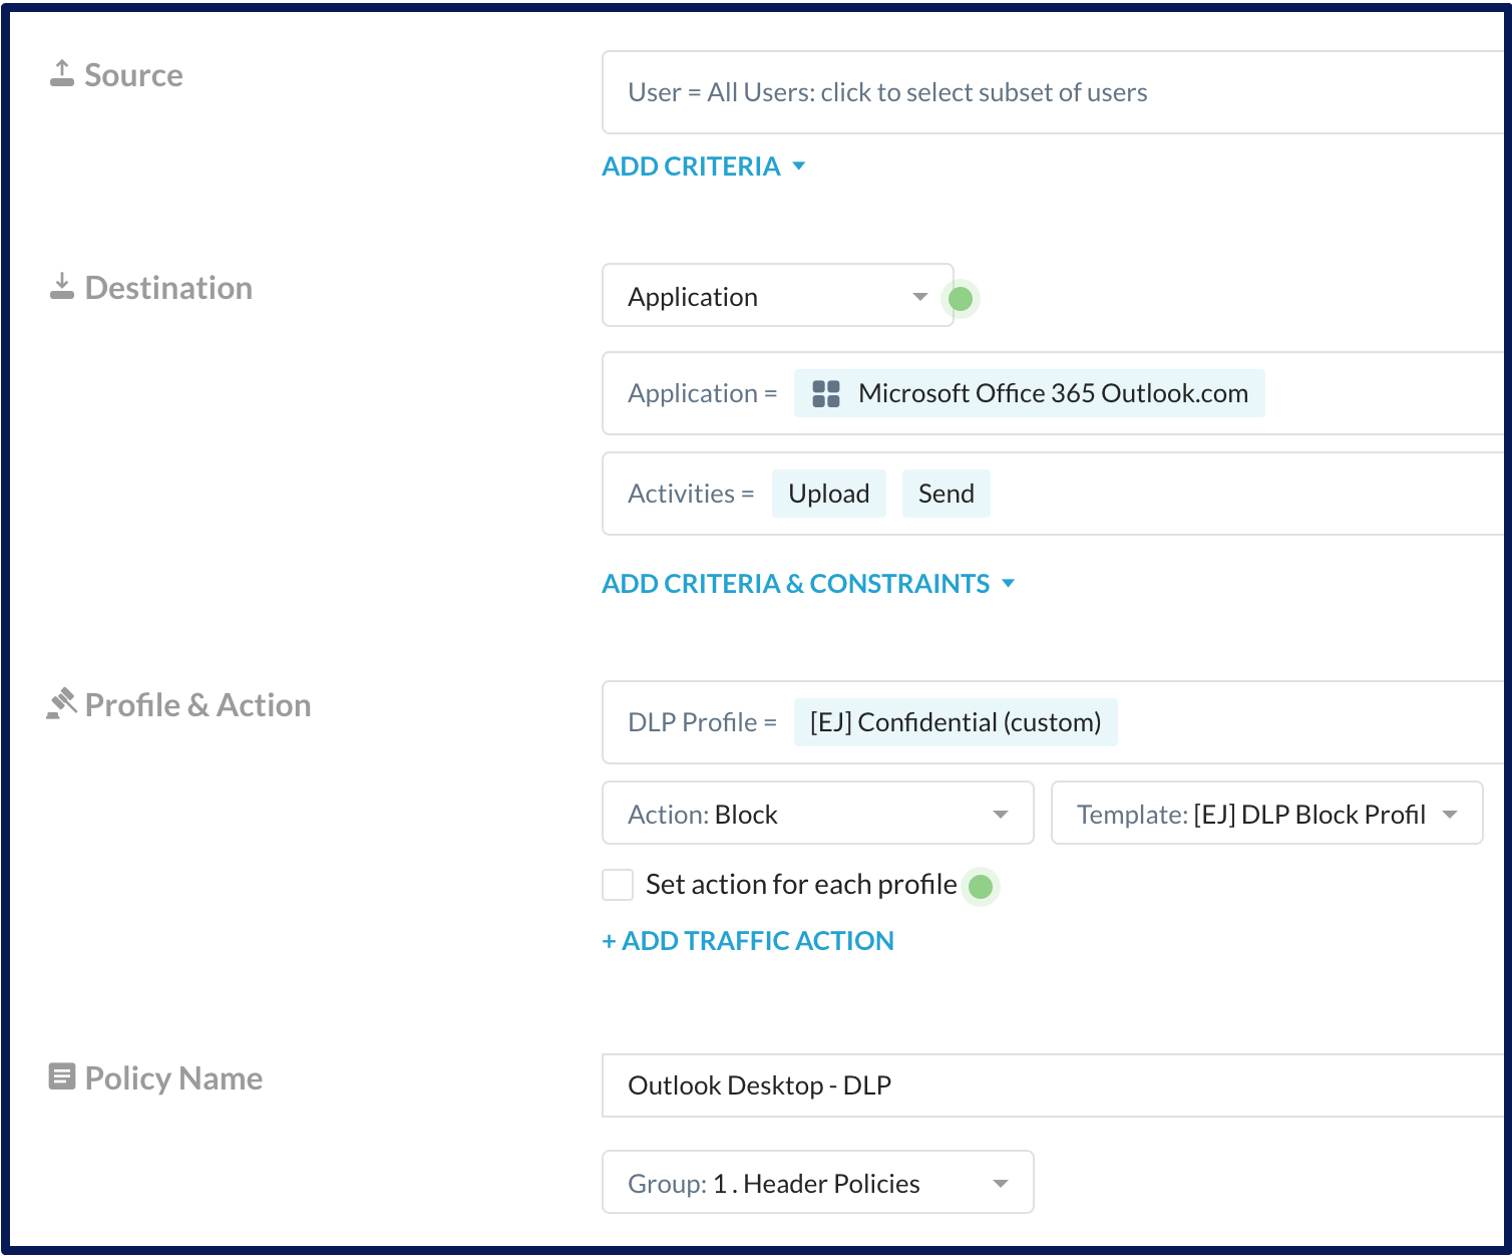Viewport: 1512px width, 1258px height.
Task: Select the Upload activity tag
Action: [x=829, y=493]
